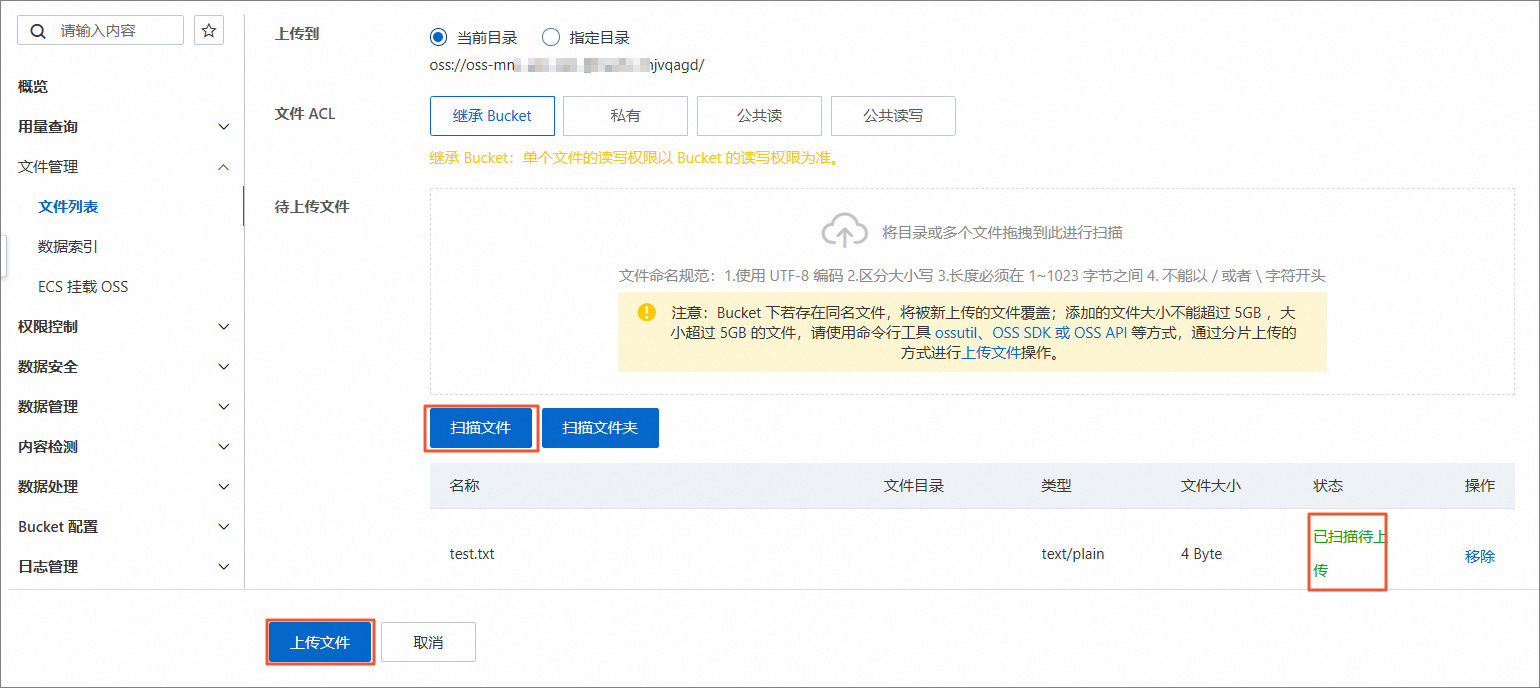1540x688 pixels.
Task: Click the star favorites icon
Action: (209, 31)
